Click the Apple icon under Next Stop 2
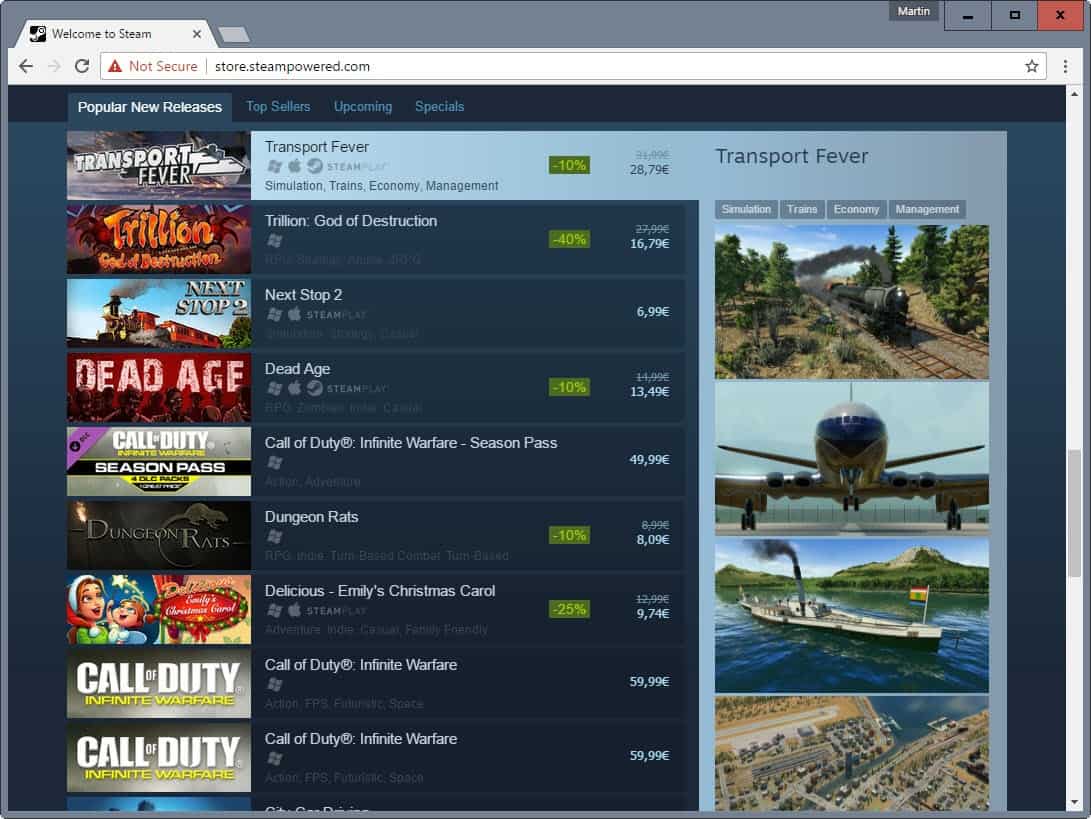 pyautogui.click(x=295, y=314)
